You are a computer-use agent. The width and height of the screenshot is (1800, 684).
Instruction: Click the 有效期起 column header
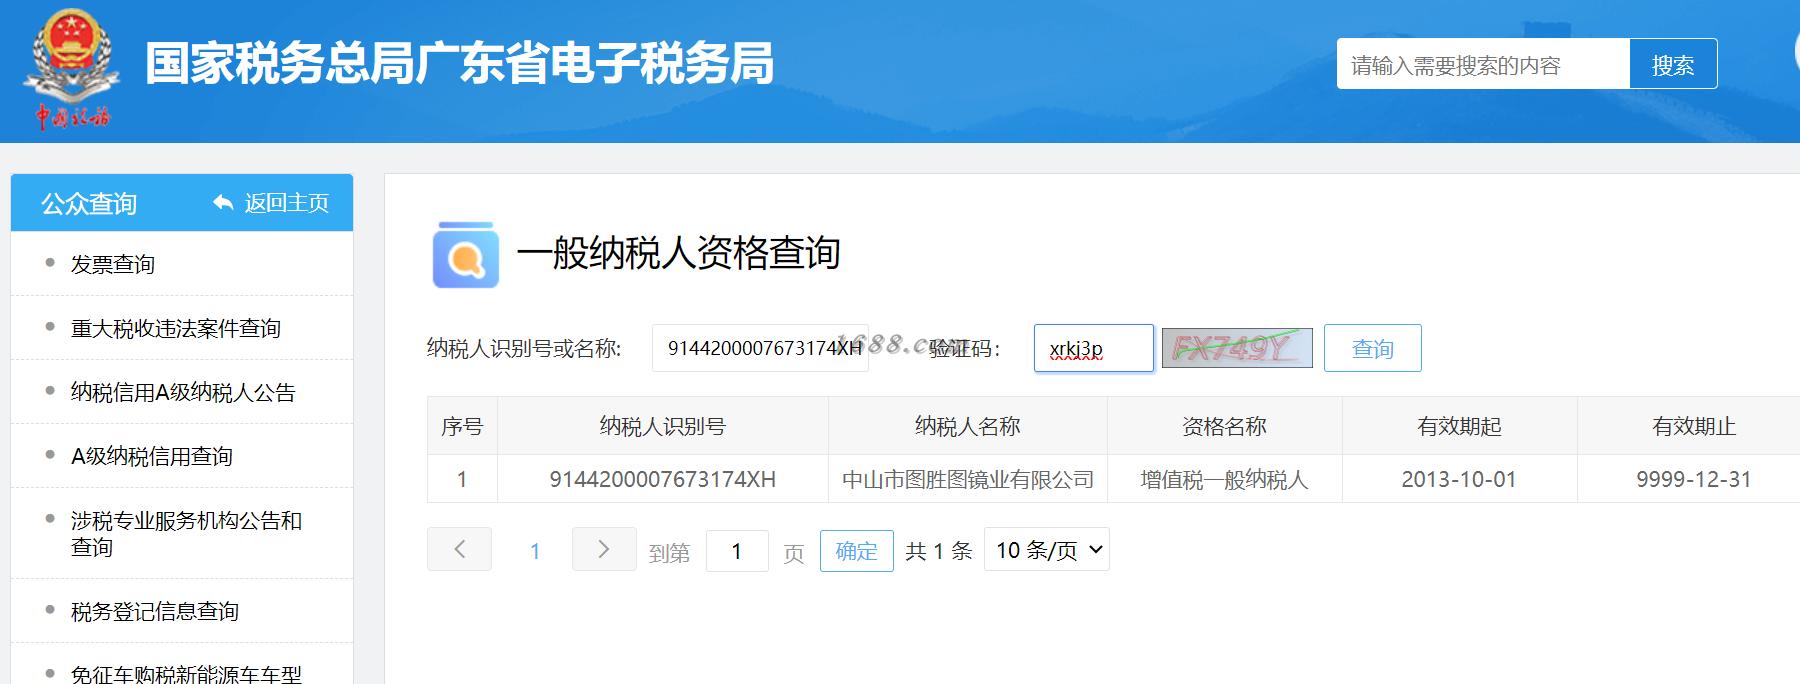click(x=1459, y=426)
